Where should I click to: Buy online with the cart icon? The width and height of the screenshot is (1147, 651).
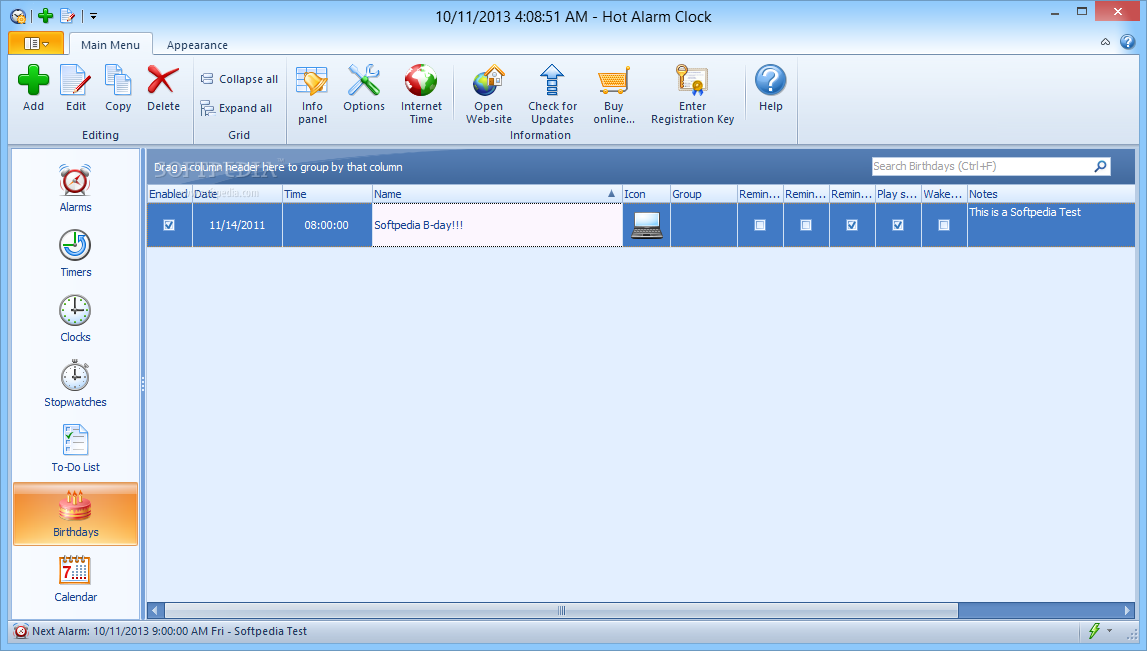[614, 94]
